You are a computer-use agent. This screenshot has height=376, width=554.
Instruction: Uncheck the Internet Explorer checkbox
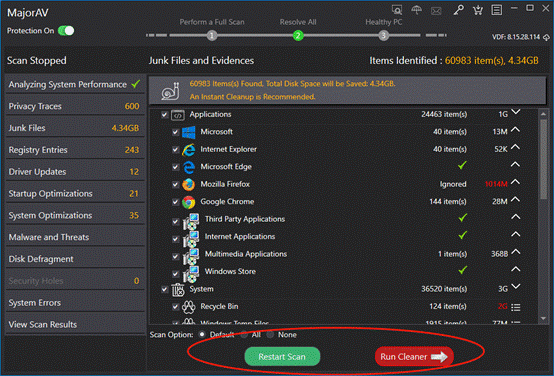[175, 149]
